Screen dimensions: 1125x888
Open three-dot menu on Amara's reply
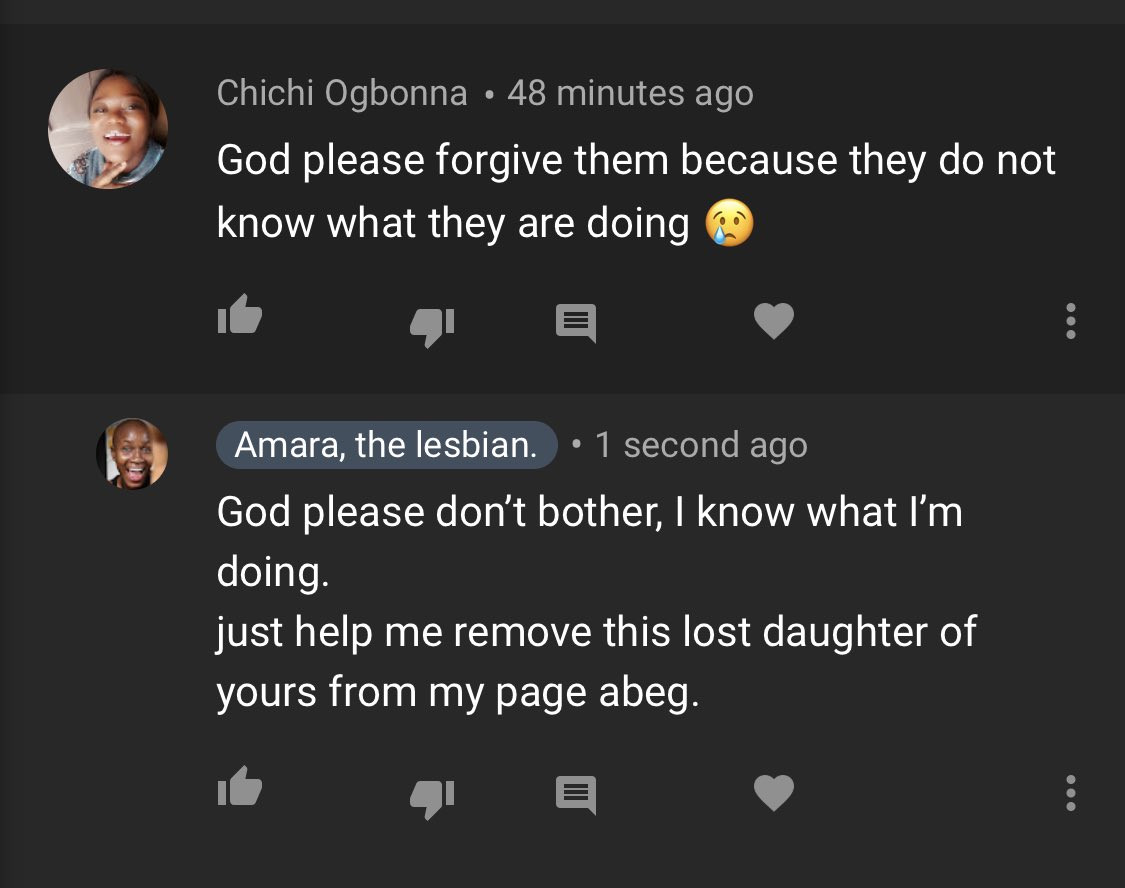coord(1071,793)
